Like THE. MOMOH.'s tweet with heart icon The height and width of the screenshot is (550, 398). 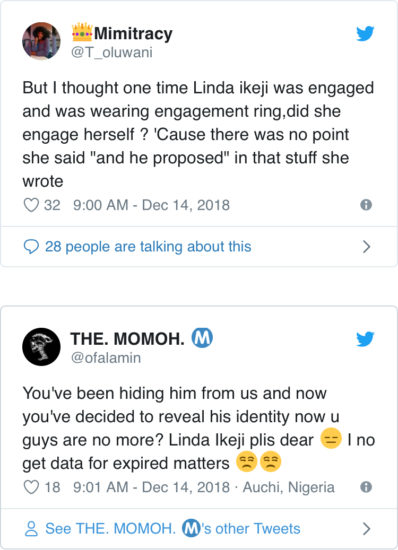pos(31,487)
